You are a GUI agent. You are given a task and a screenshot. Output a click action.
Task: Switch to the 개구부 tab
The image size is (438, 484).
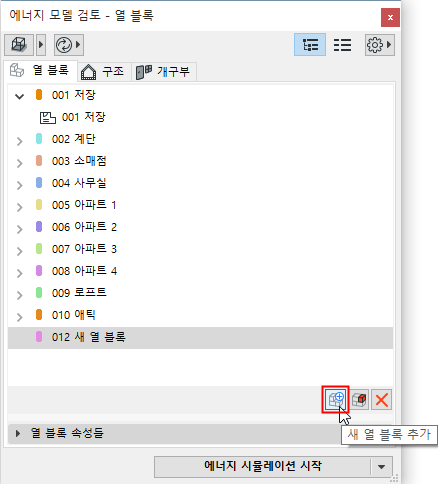click(x=164, y=72)
